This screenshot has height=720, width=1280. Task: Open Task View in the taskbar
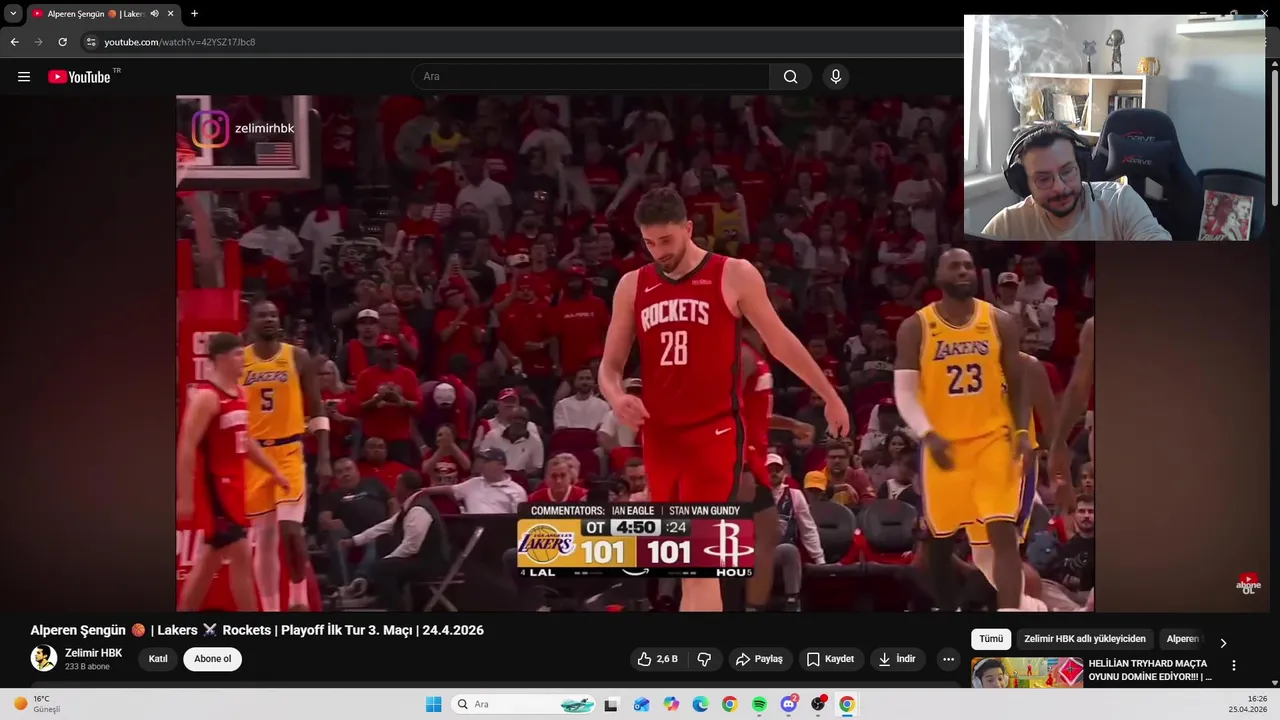pos(611,704)
